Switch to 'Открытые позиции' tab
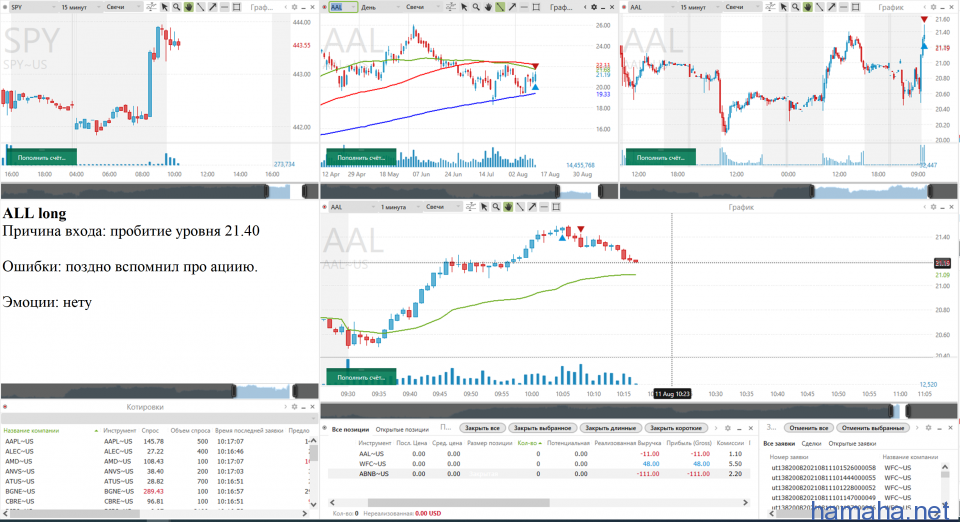 coord(402,429)
